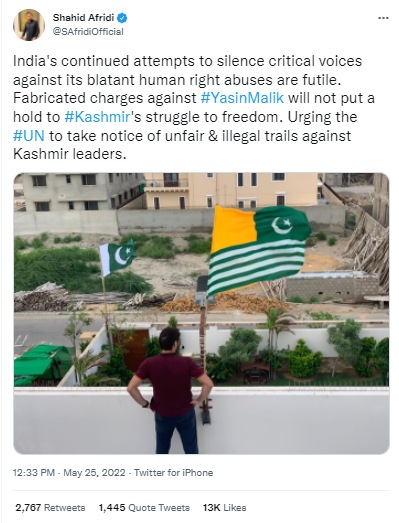This screenshot has height=523, width=399.
Task: View the 2,767 Retweets list
Action: [x=50, y=508]
